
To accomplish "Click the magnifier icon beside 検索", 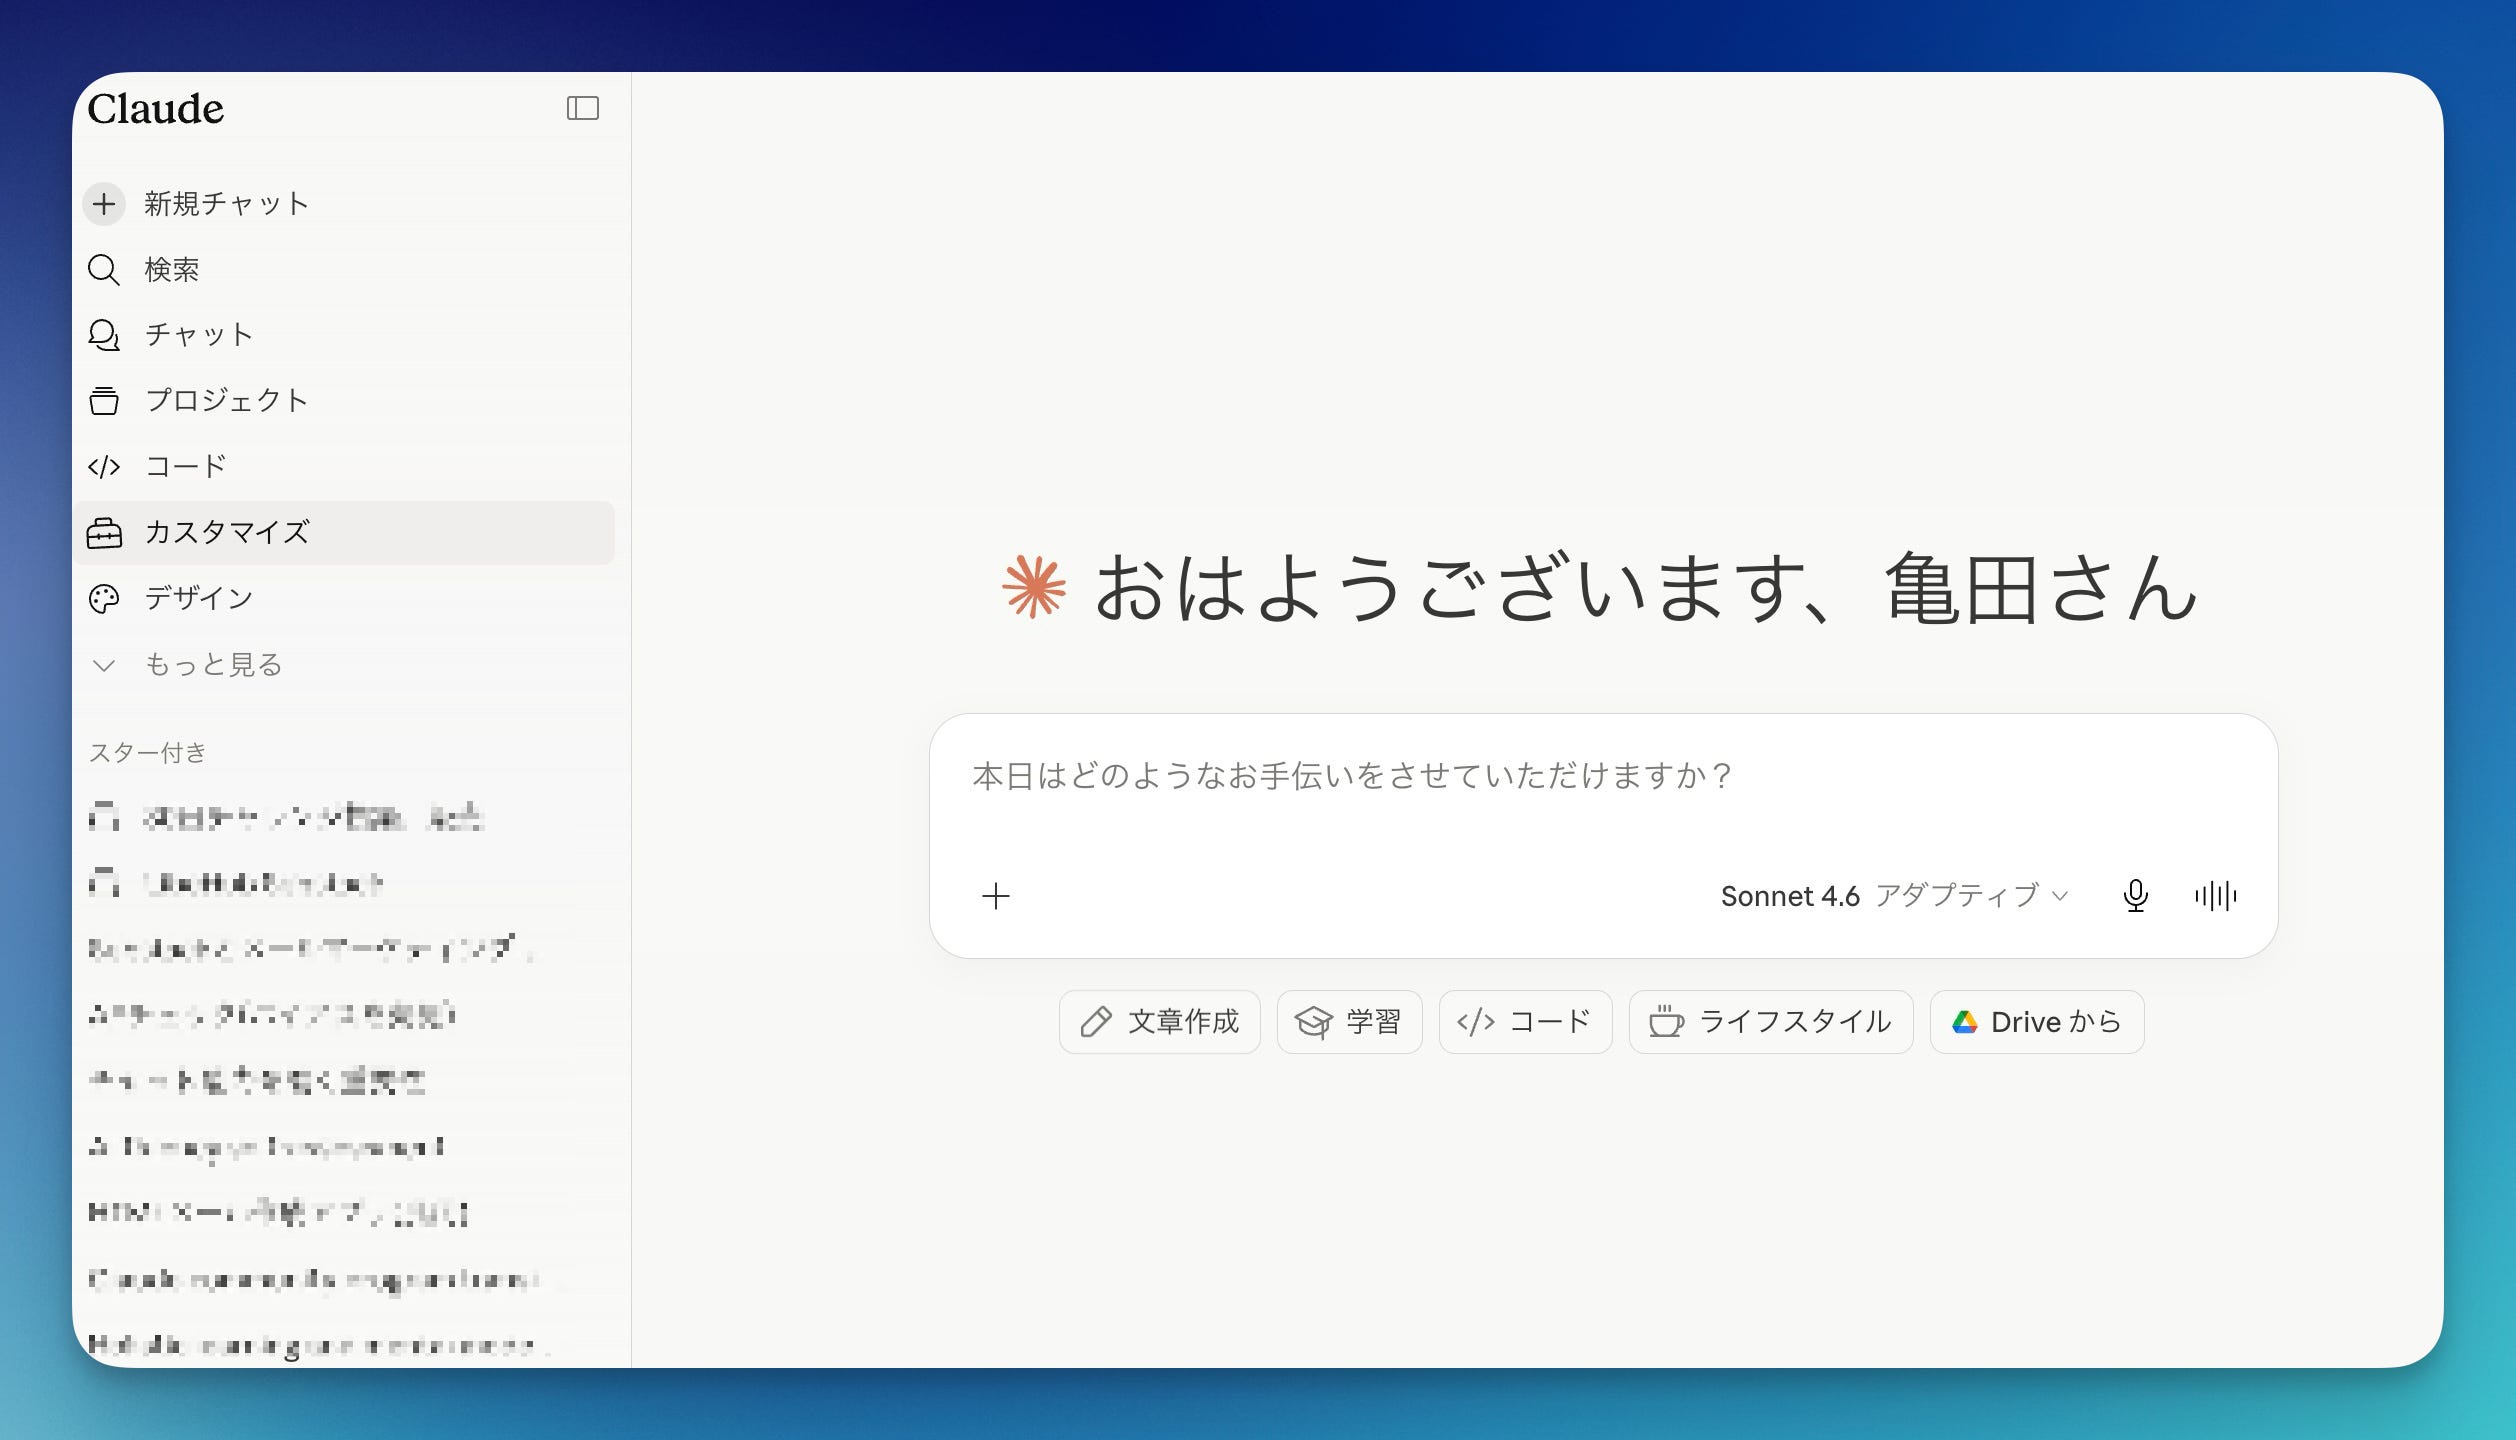I will click(x=104, y=270).
